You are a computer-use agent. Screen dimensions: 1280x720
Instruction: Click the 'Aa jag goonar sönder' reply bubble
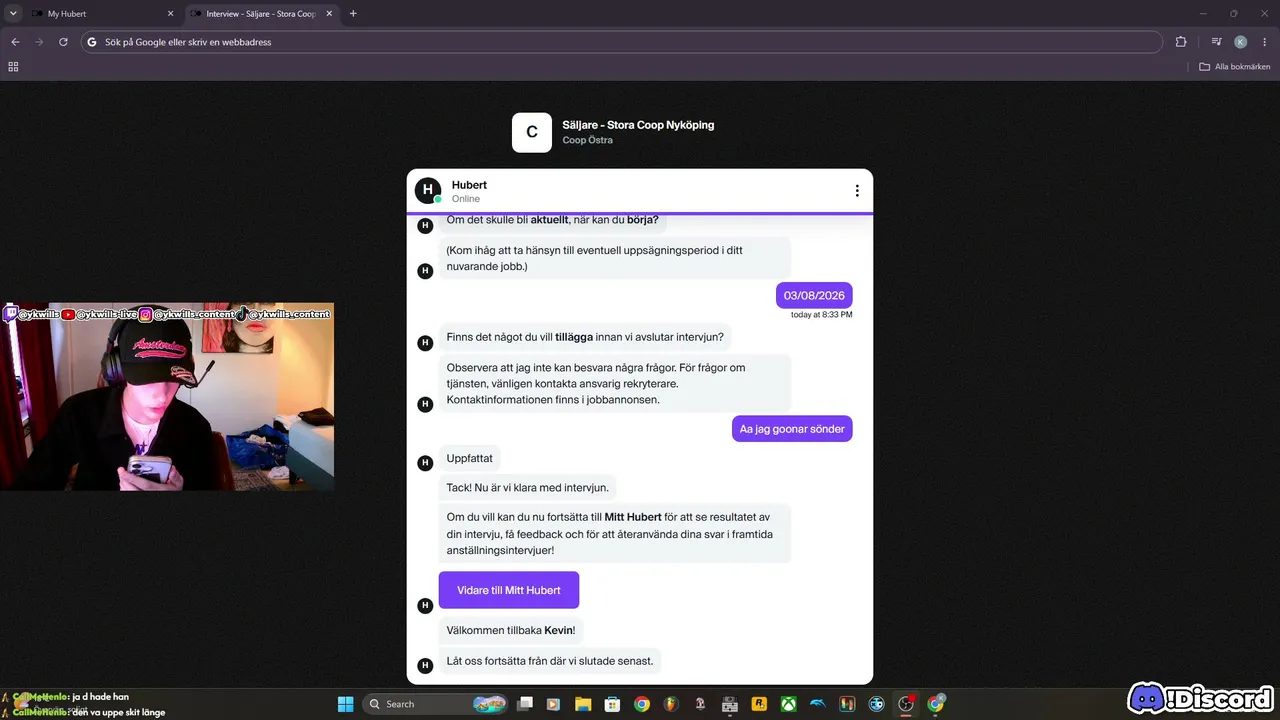point(792,429)
